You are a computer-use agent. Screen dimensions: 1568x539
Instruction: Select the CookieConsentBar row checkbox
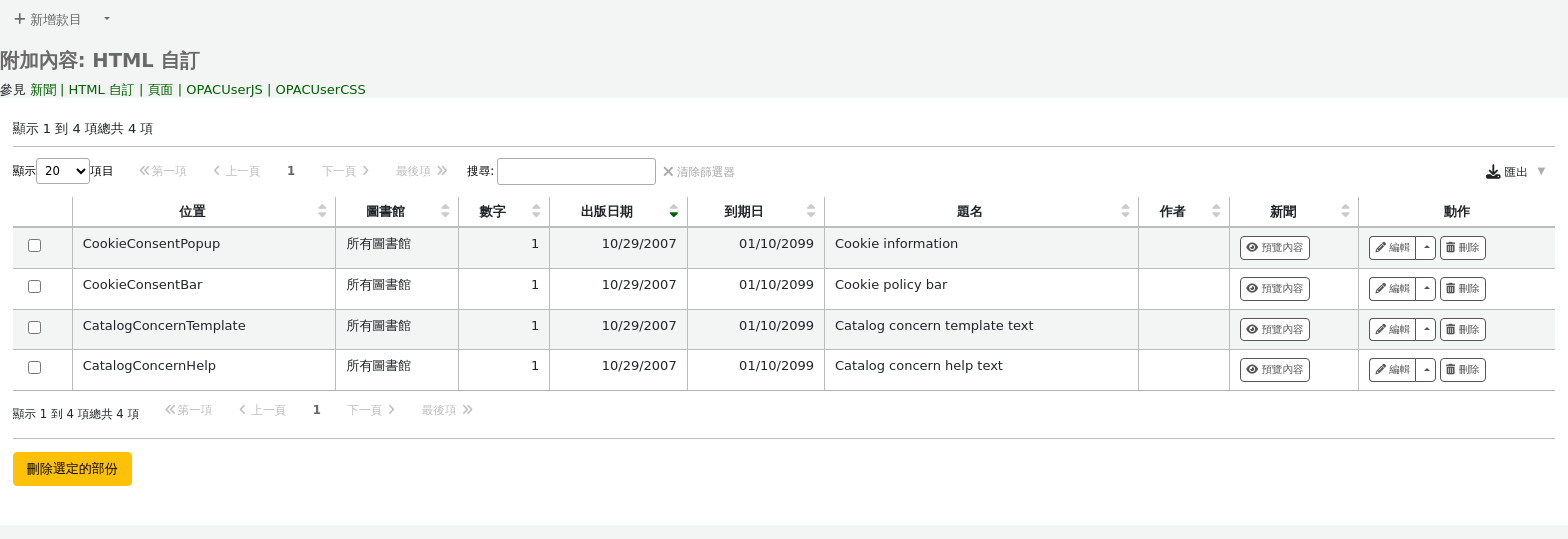click(x=35, y=287)
